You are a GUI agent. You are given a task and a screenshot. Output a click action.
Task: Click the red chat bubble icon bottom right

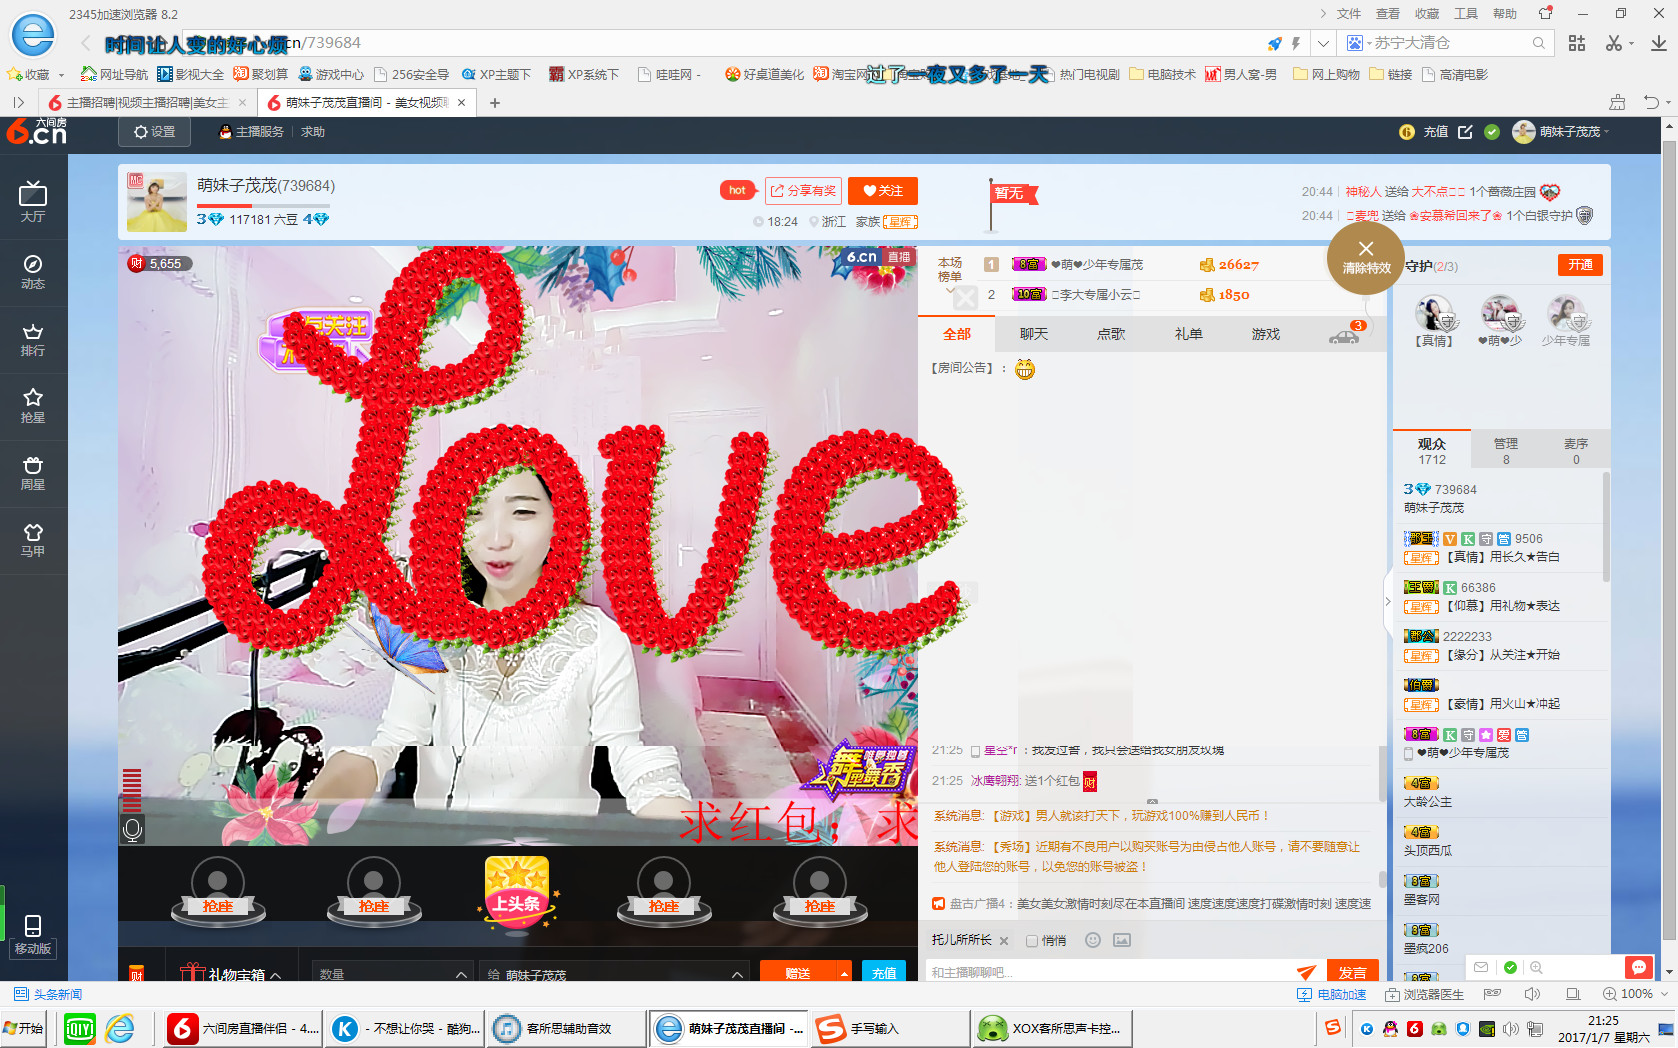[x=1638, y=967]
